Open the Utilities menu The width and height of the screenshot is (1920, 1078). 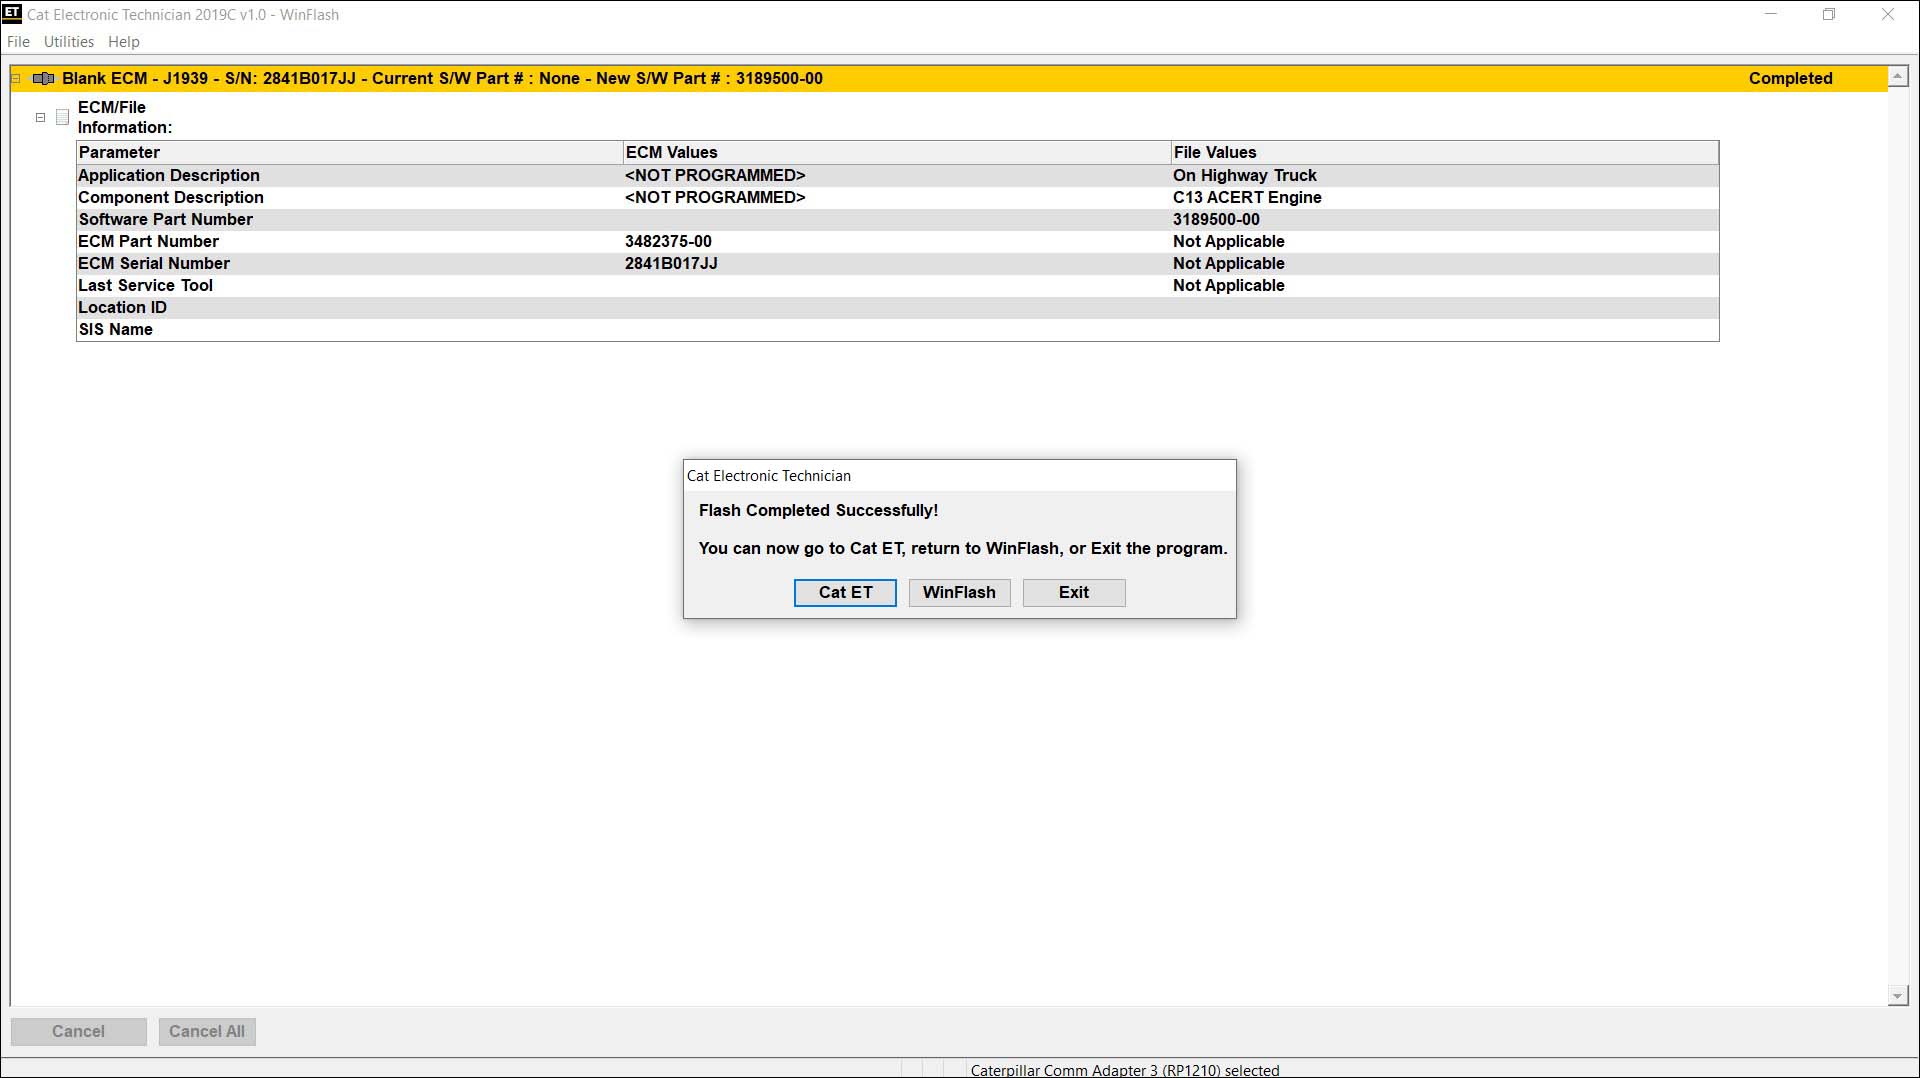tap(68, 41)
